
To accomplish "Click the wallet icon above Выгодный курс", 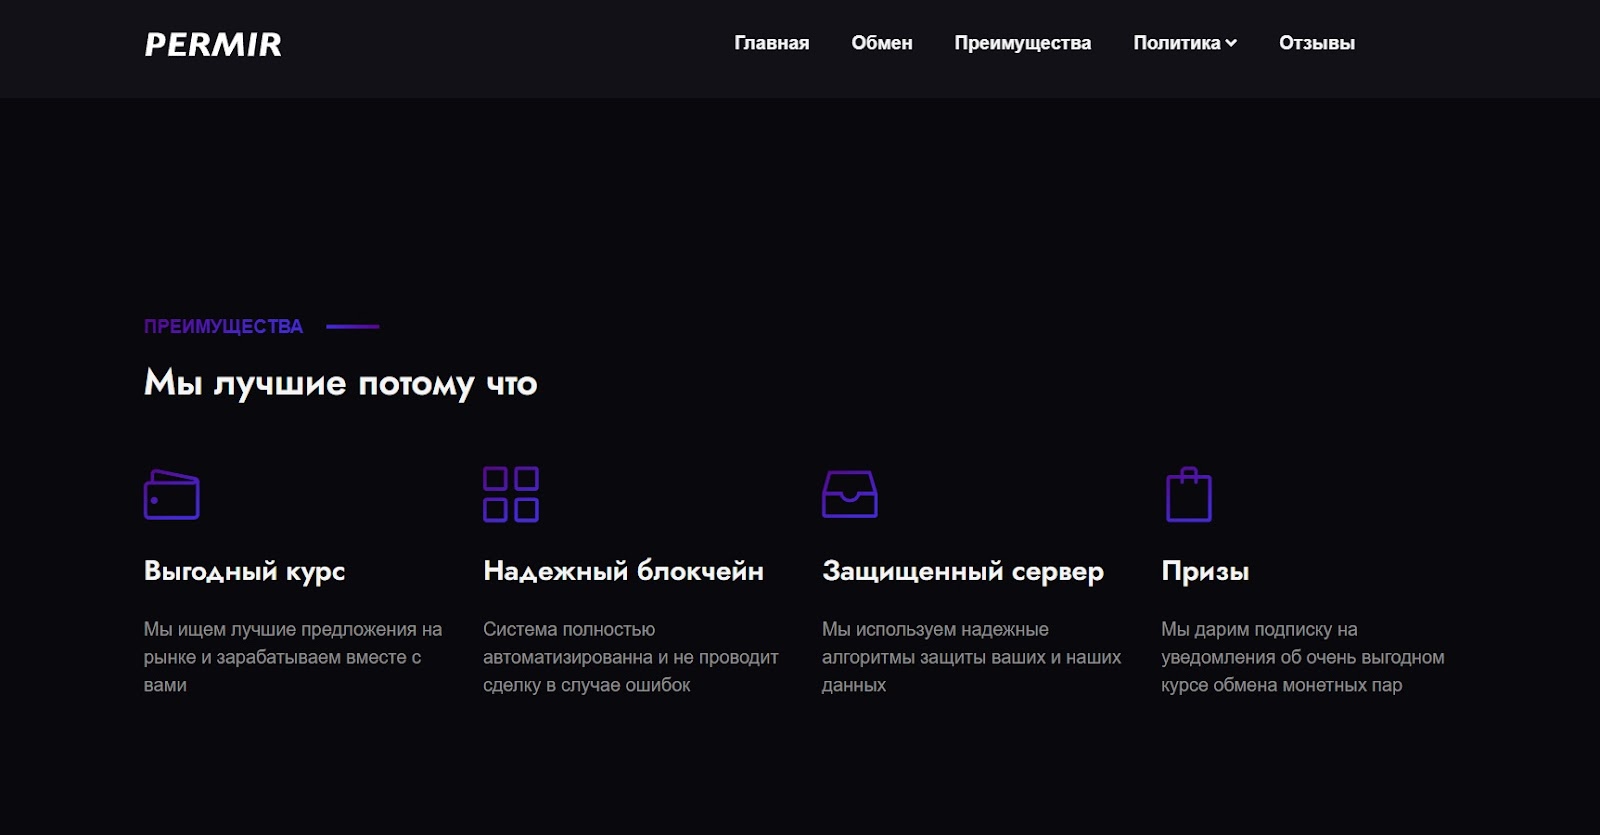I will pyautogui.click(x=172, y=494).
